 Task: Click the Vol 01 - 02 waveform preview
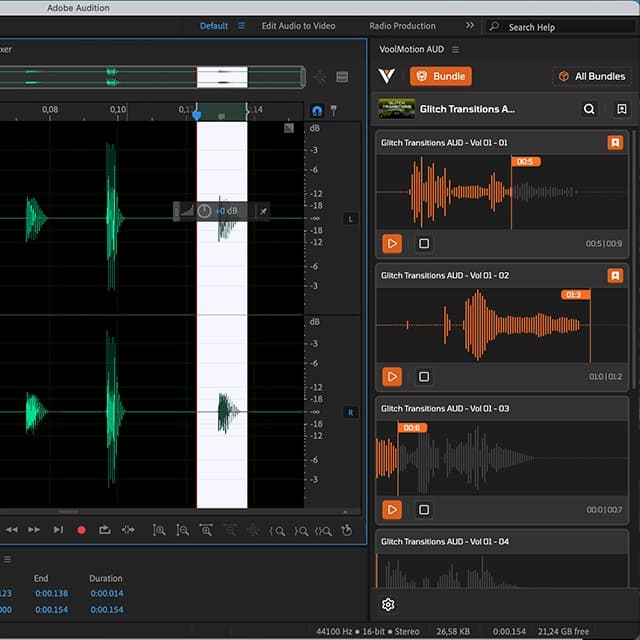pos(501,325)
